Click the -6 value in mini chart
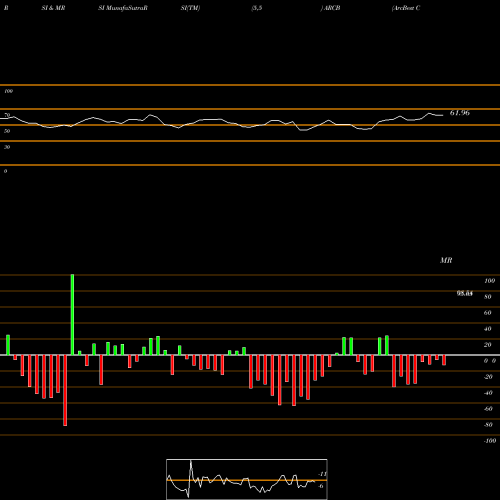 pos(321,486)
